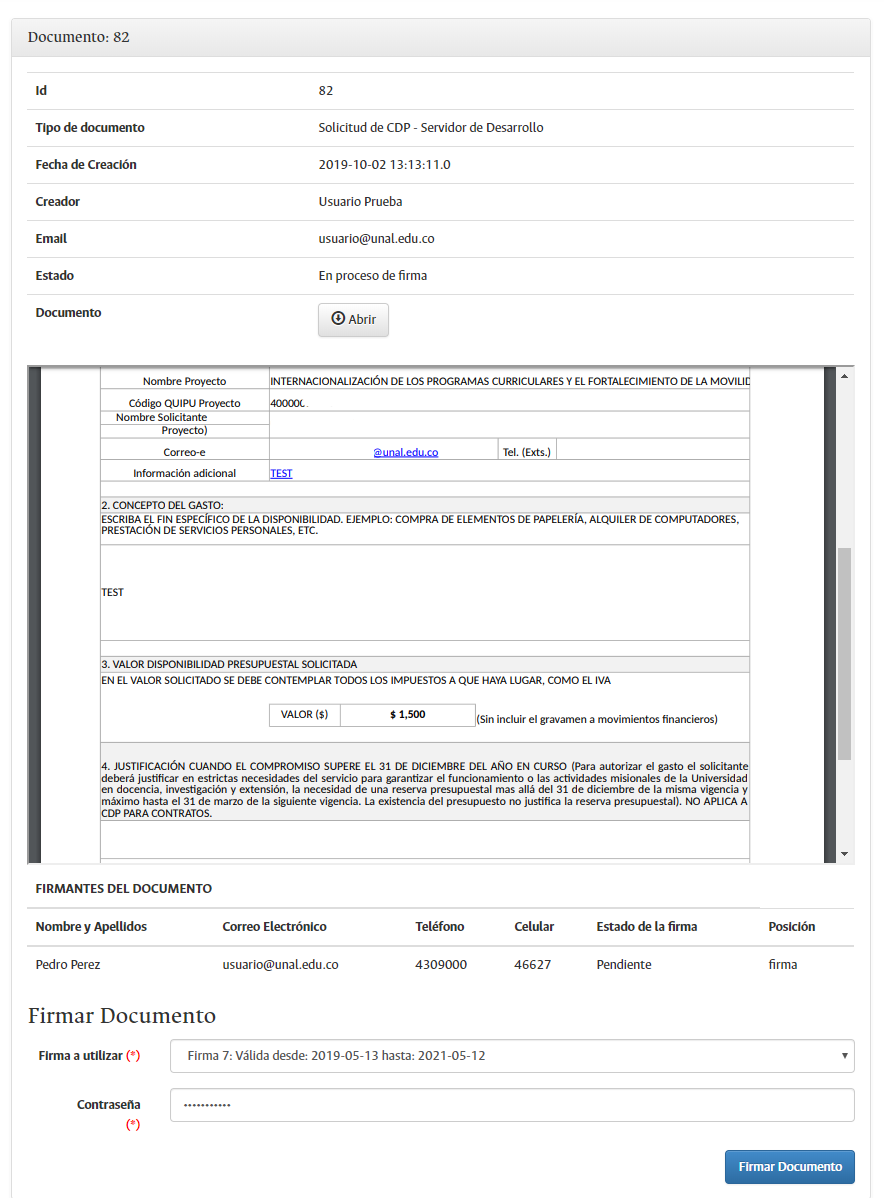Click the Id value 82
The height and width of the screenshot is (1198, 884).
pos(325,91)
